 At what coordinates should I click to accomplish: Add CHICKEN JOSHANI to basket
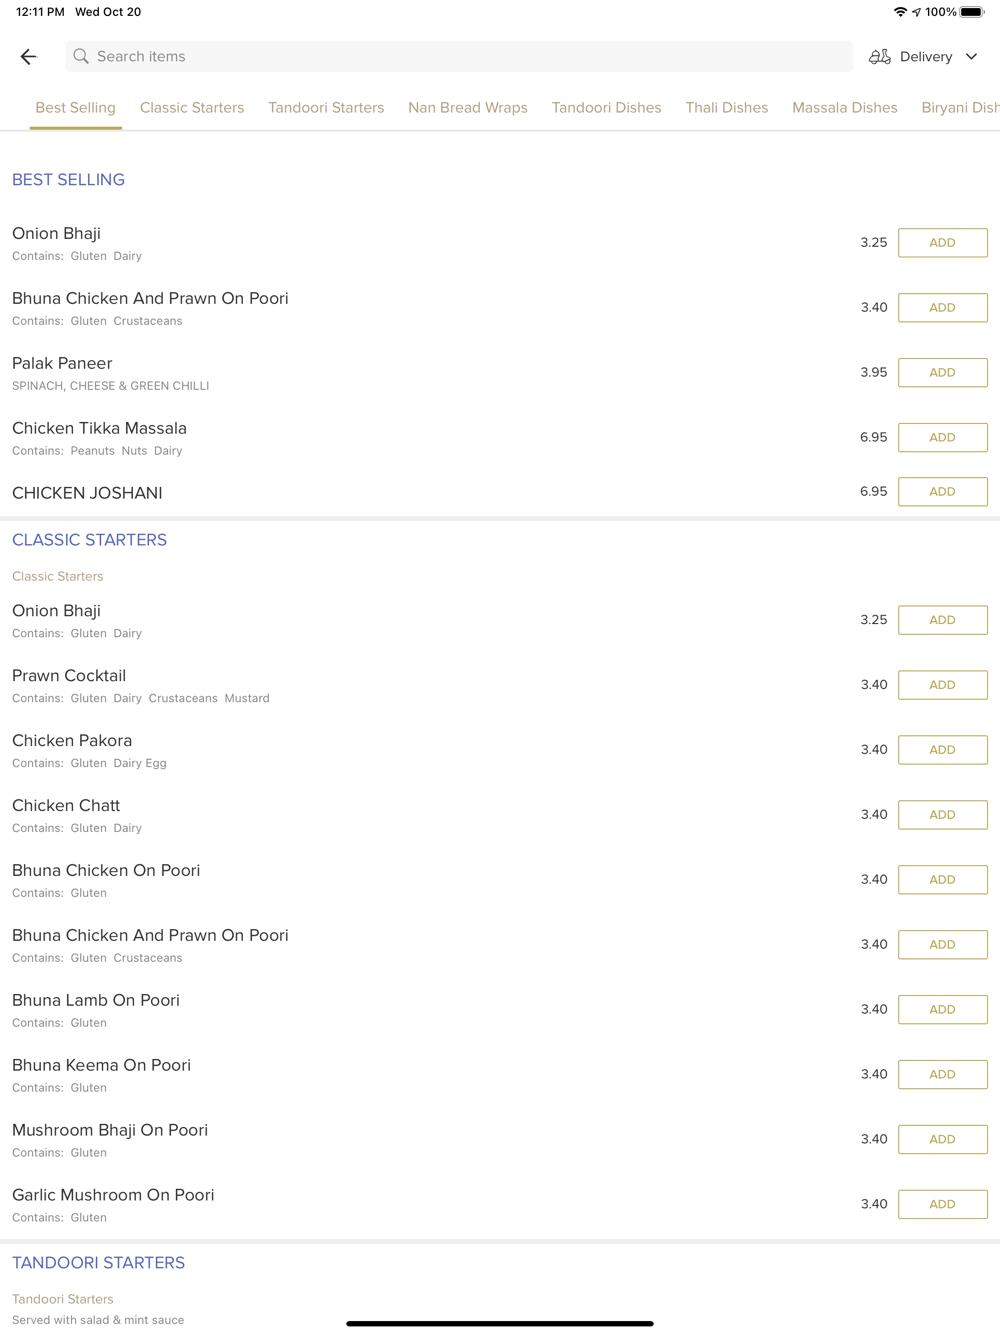(942, 492)
